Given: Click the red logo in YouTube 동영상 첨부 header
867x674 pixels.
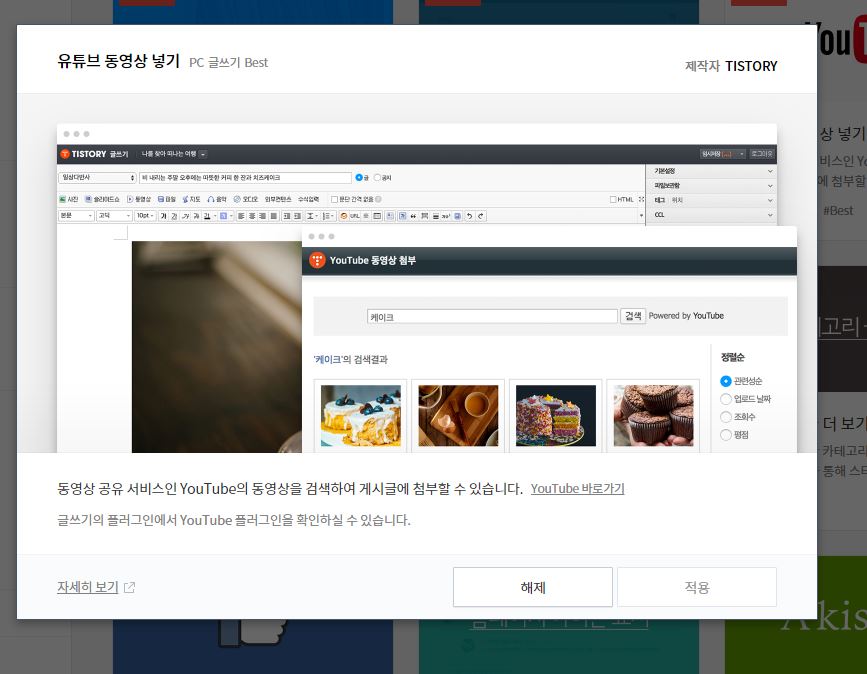Looking at the screenshot, I should (x=317, y=260).
